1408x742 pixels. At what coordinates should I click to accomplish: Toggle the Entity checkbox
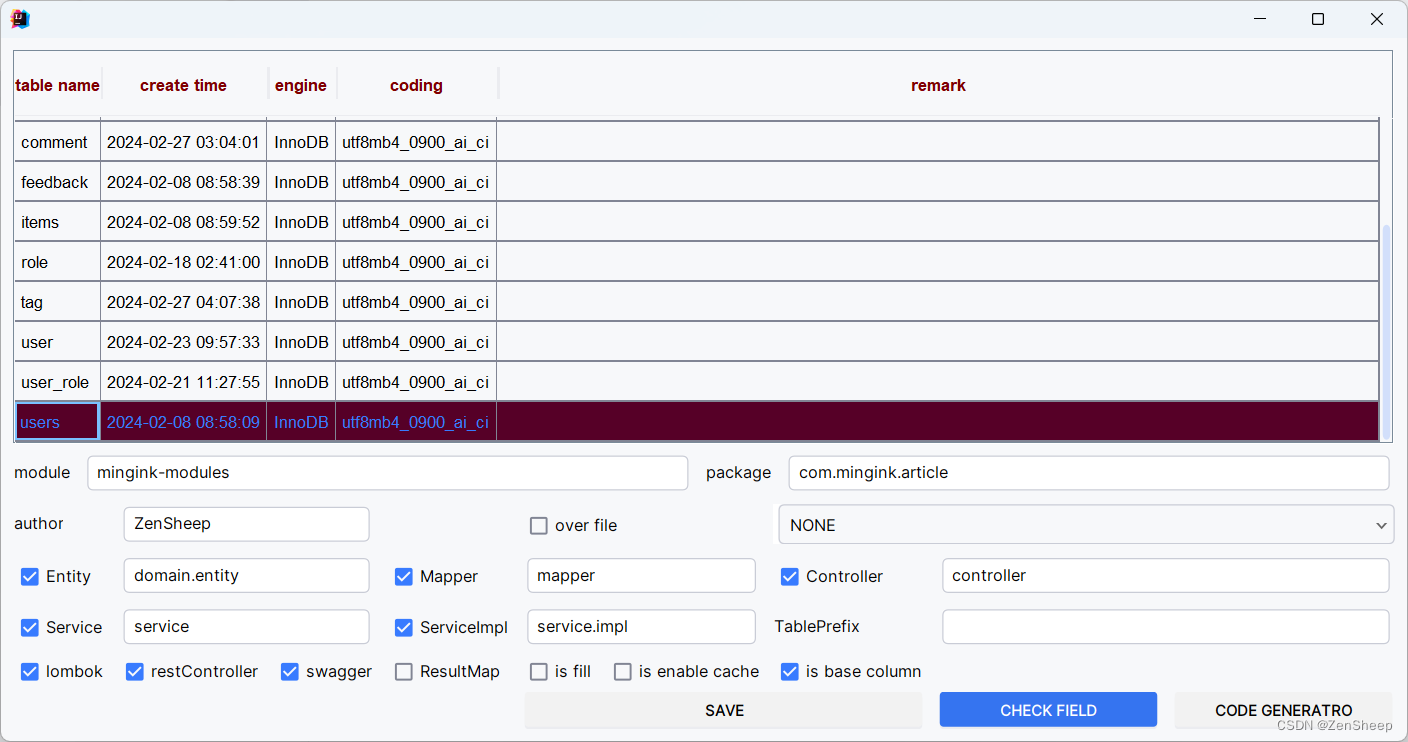click(x=30, y=576)
